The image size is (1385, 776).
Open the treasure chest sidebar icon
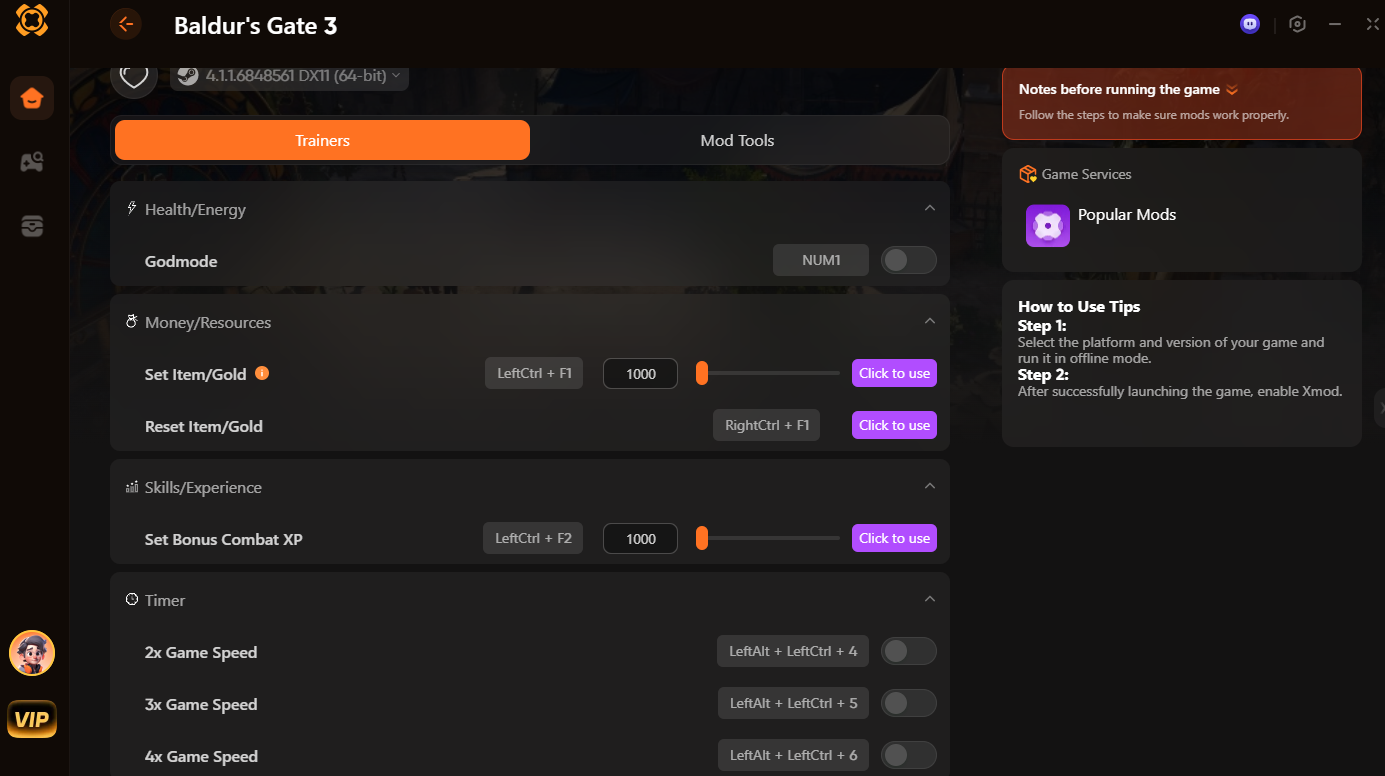click(32, 226)
